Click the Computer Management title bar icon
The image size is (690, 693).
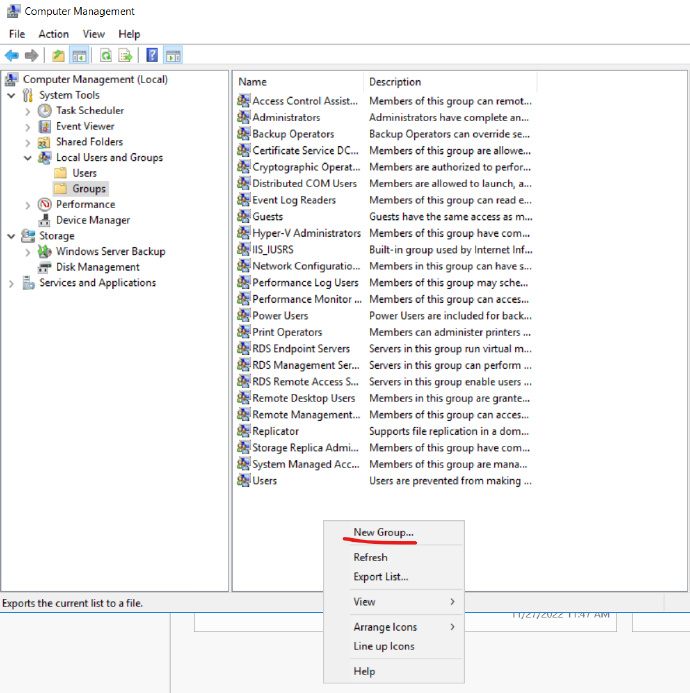tap(13, 11)
